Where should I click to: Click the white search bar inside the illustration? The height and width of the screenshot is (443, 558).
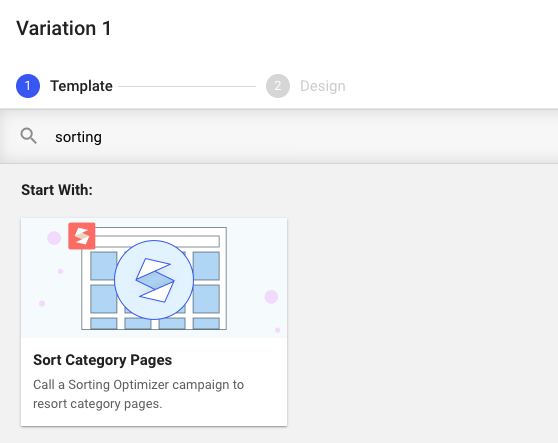tap(157, 241)
